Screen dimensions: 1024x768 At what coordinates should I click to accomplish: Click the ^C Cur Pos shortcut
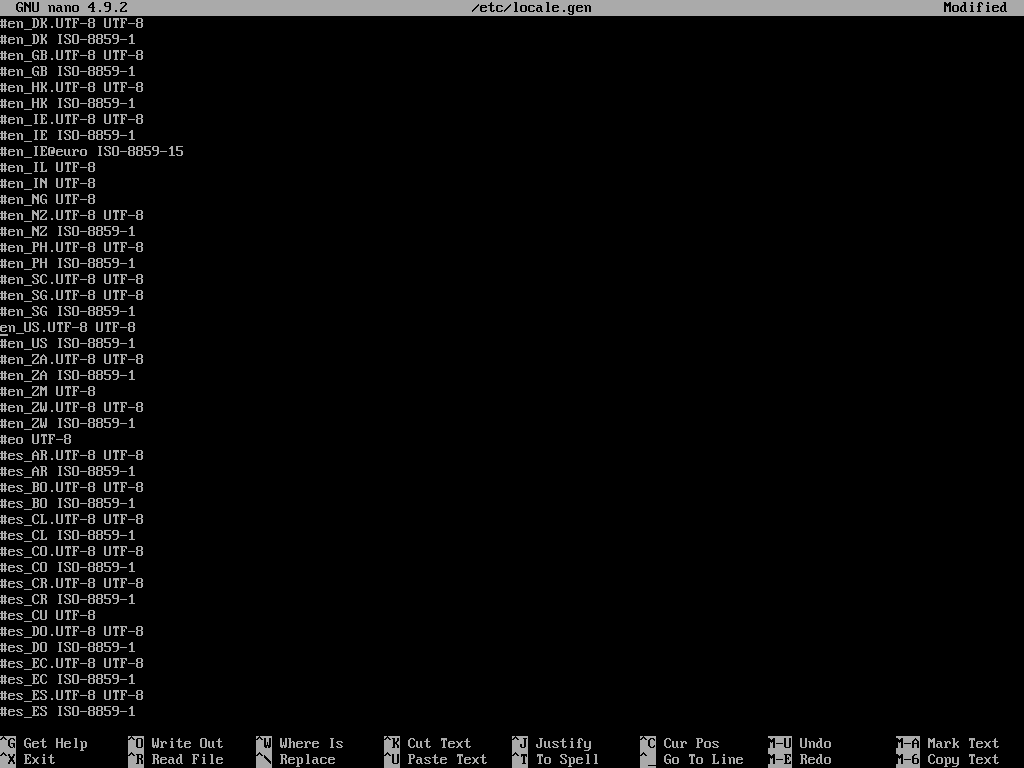680,743
